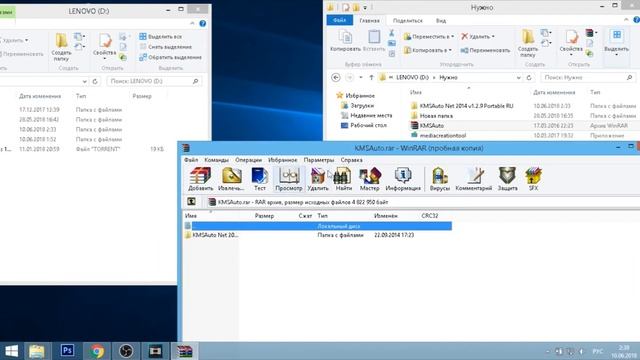Click Переименовать in Нужно window ribbon
The height and width of the screenshot is (360, 640).
pyautogui.click(x=485, y=50)
